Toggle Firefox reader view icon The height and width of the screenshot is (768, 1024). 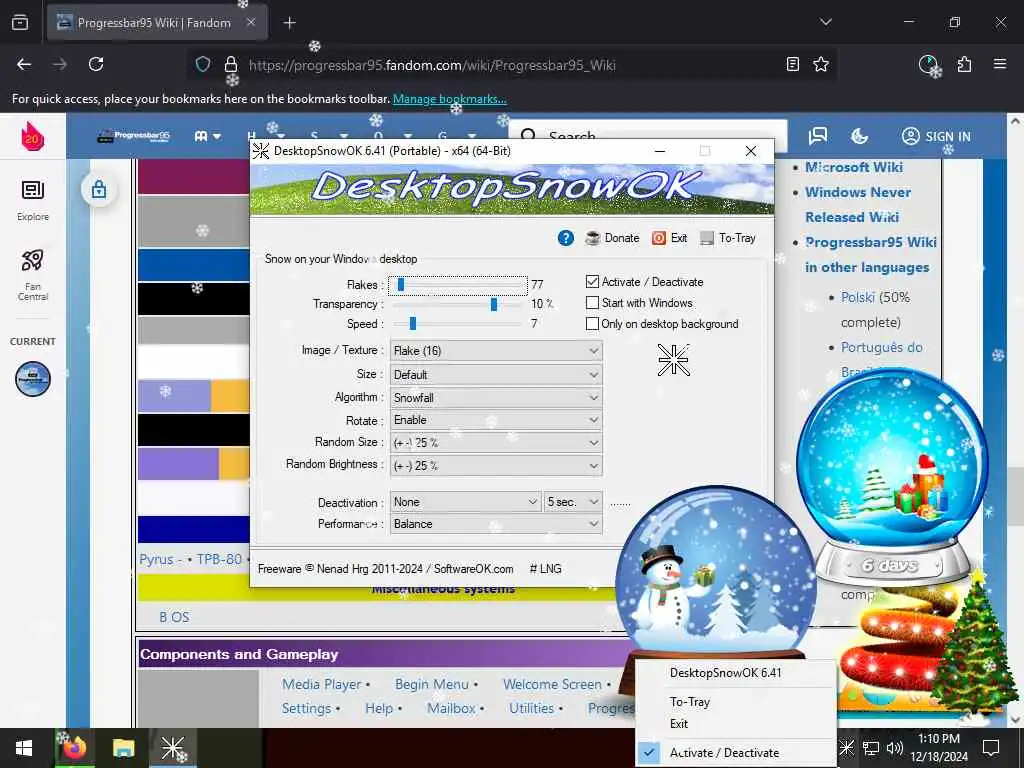pos(792,64)
